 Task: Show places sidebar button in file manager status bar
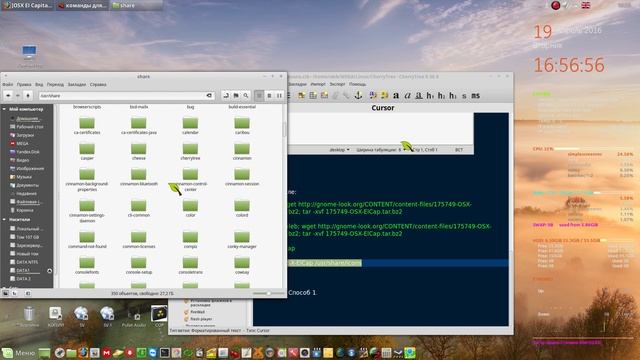point(5,293)
